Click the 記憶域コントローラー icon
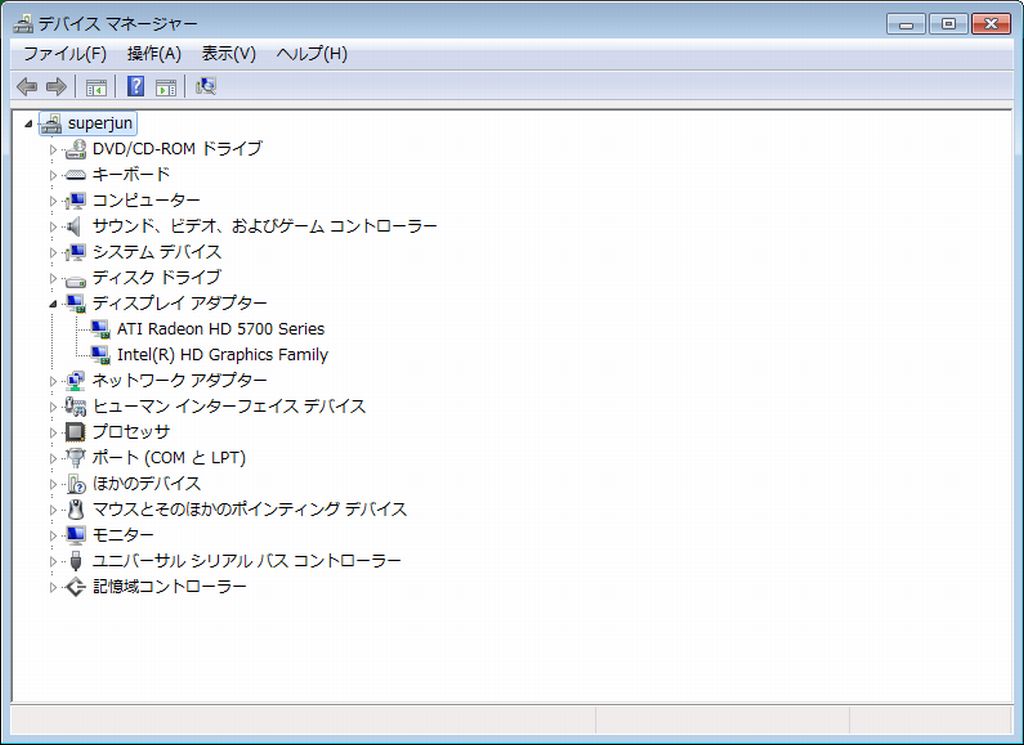 [76, 587]
